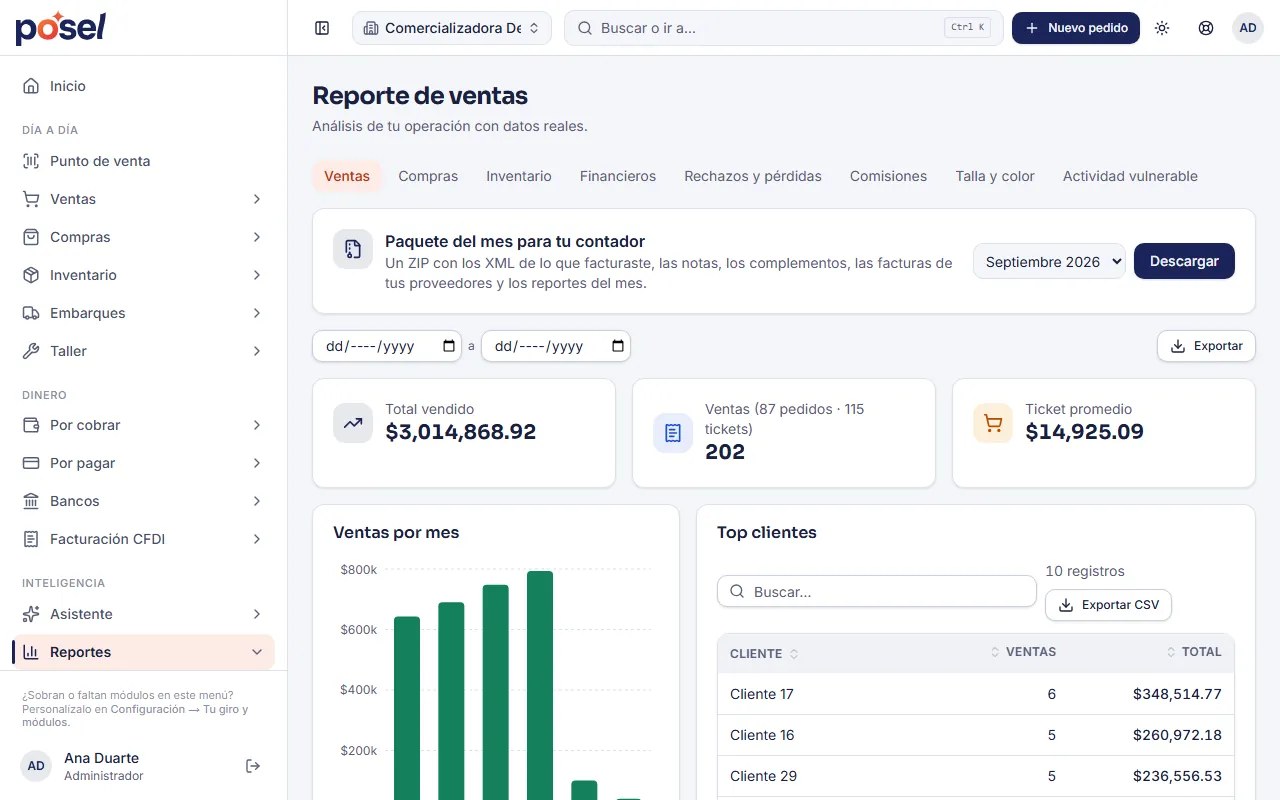Image resolution: width=1280 pixels, height=800 pixels.
Task: Click the Posel logo
Action: [x=60, y=28]
